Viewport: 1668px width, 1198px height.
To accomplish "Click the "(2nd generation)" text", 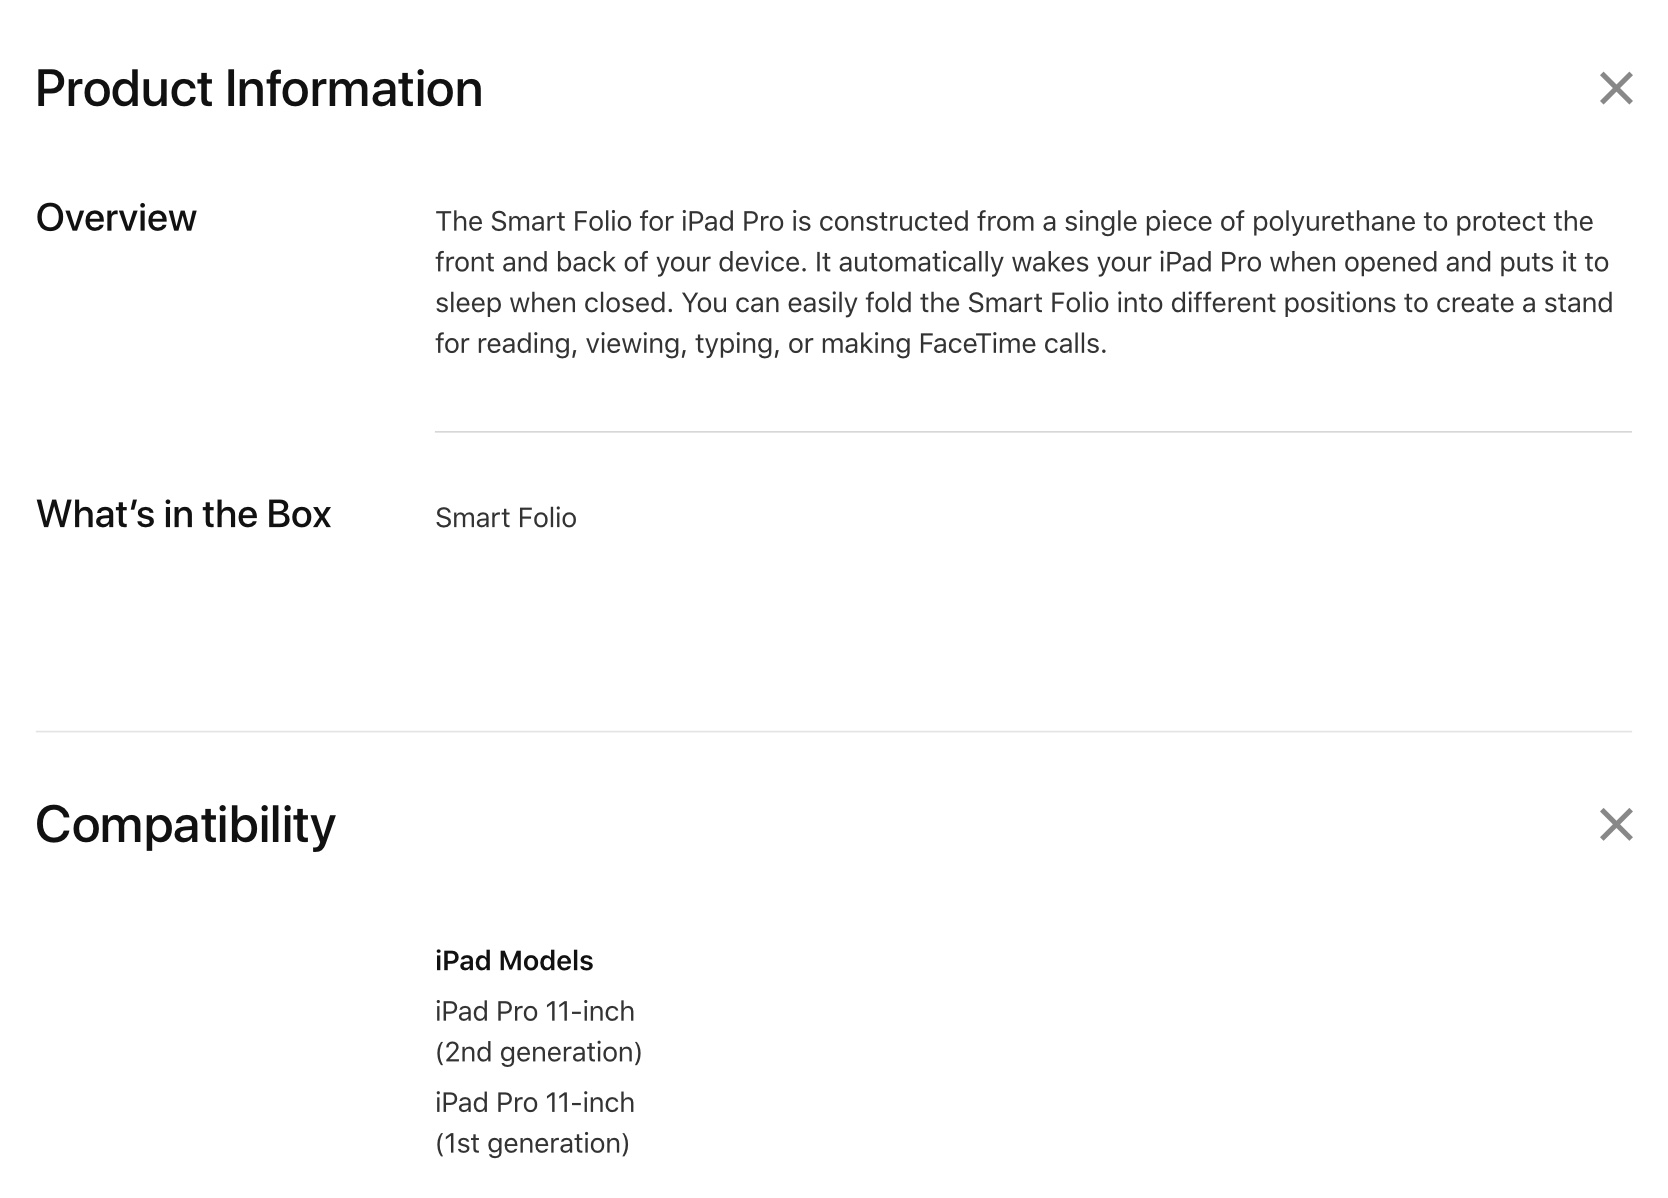I will pos(538,1052).
